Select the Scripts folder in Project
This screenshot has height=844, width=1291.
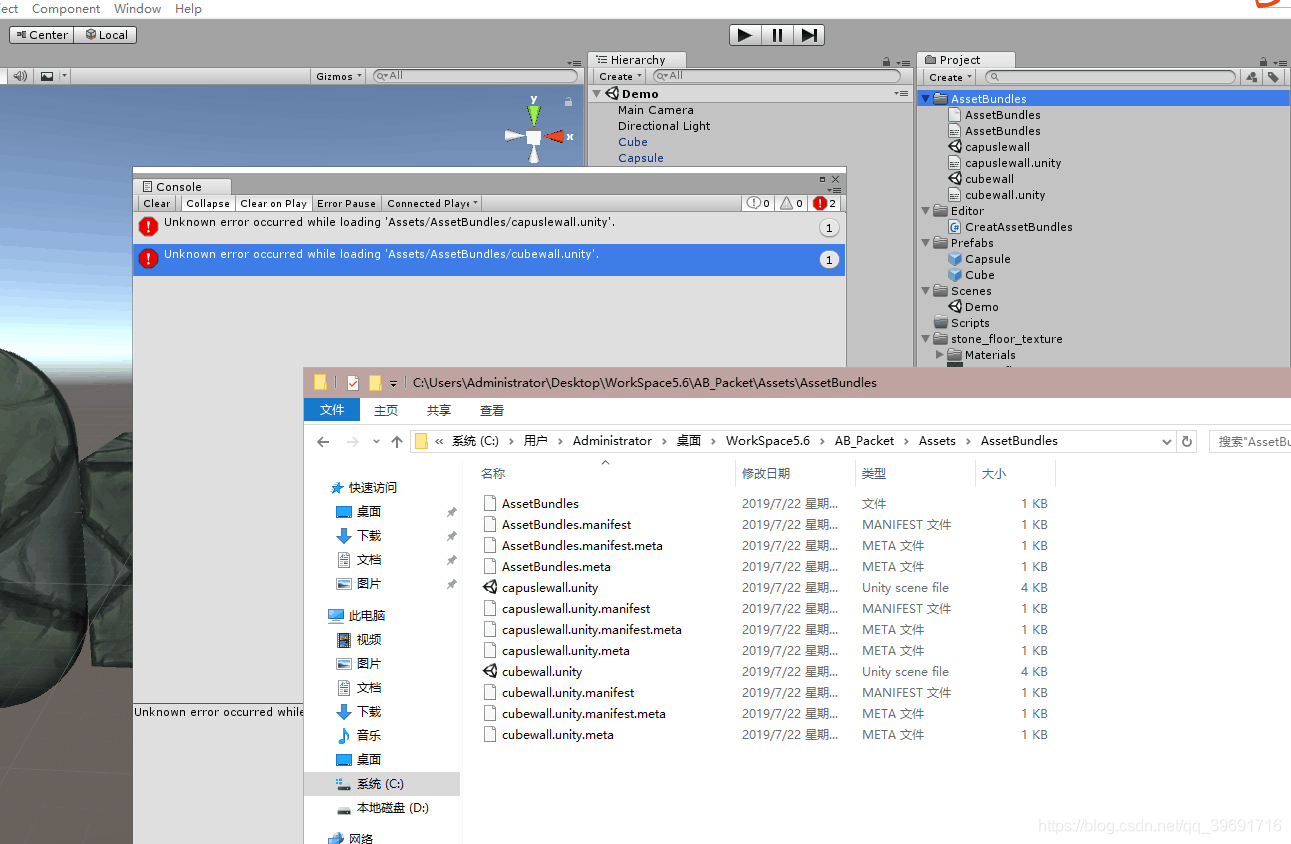pyautogui.click(x=961, y=323)
